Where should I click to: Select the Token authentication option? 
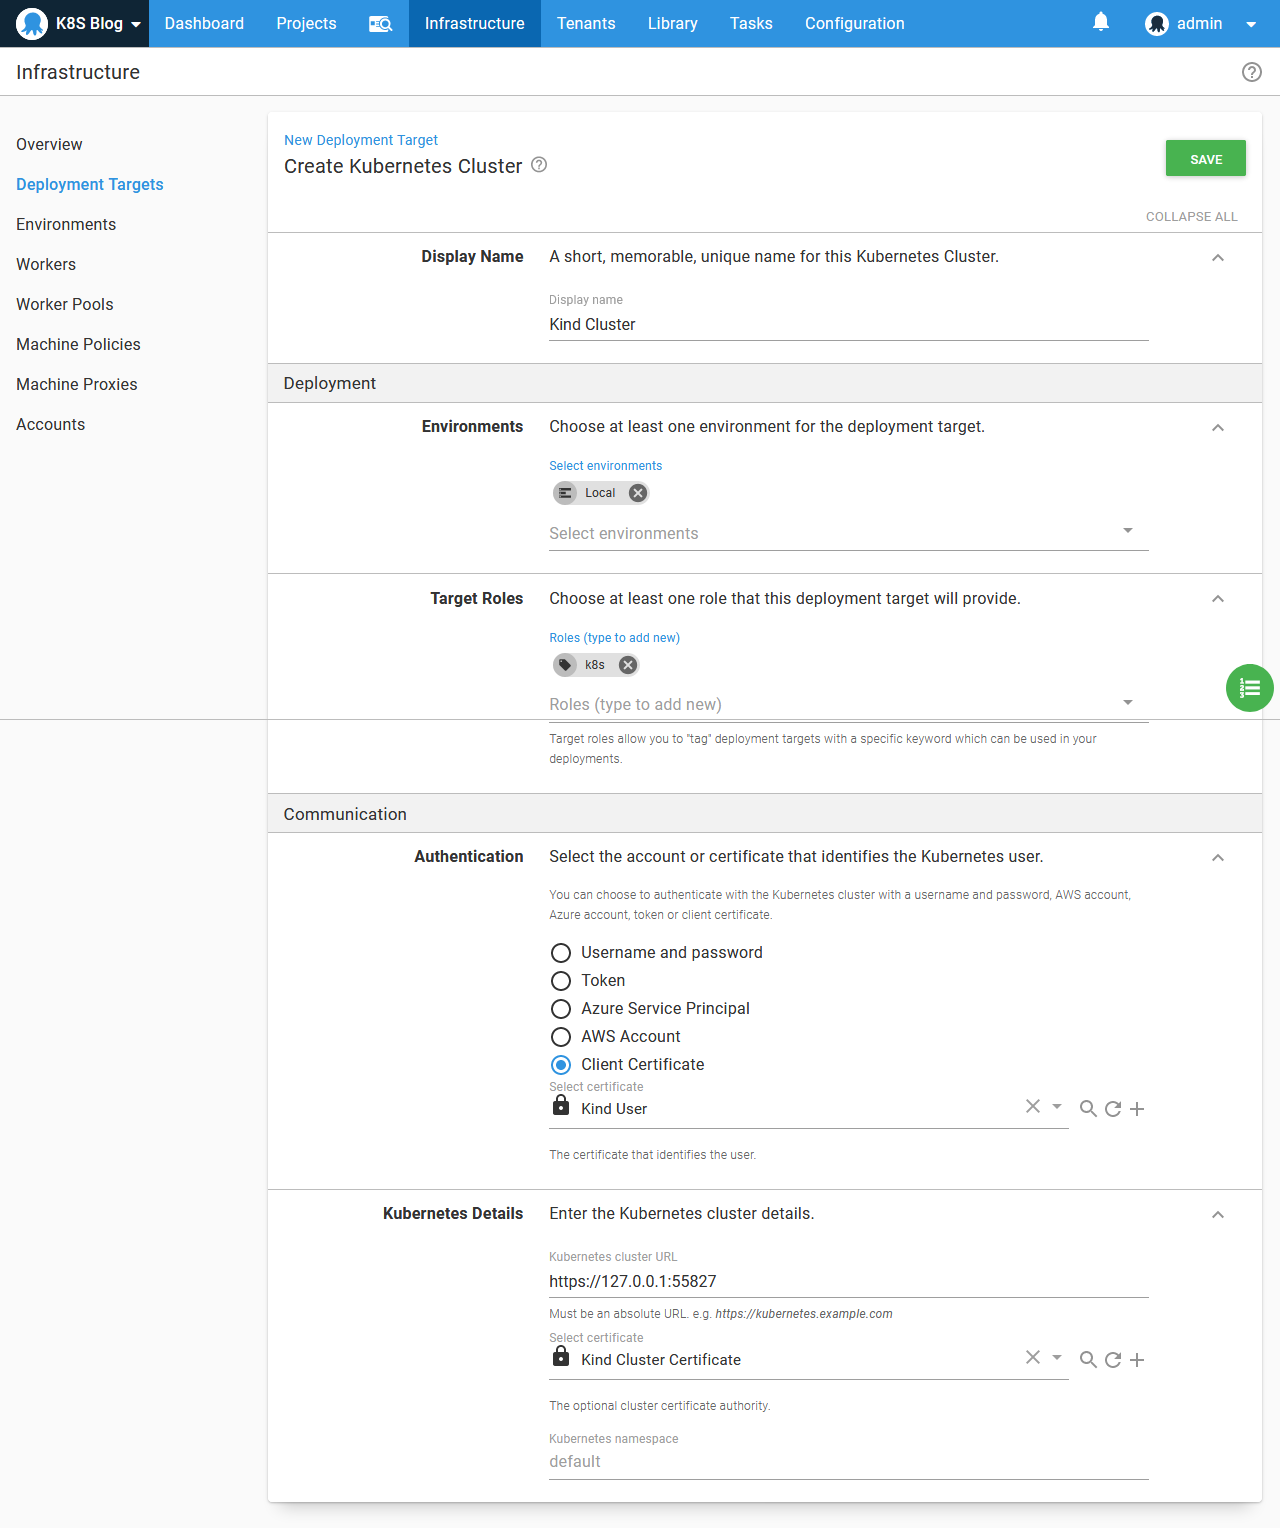coord(561,981)
